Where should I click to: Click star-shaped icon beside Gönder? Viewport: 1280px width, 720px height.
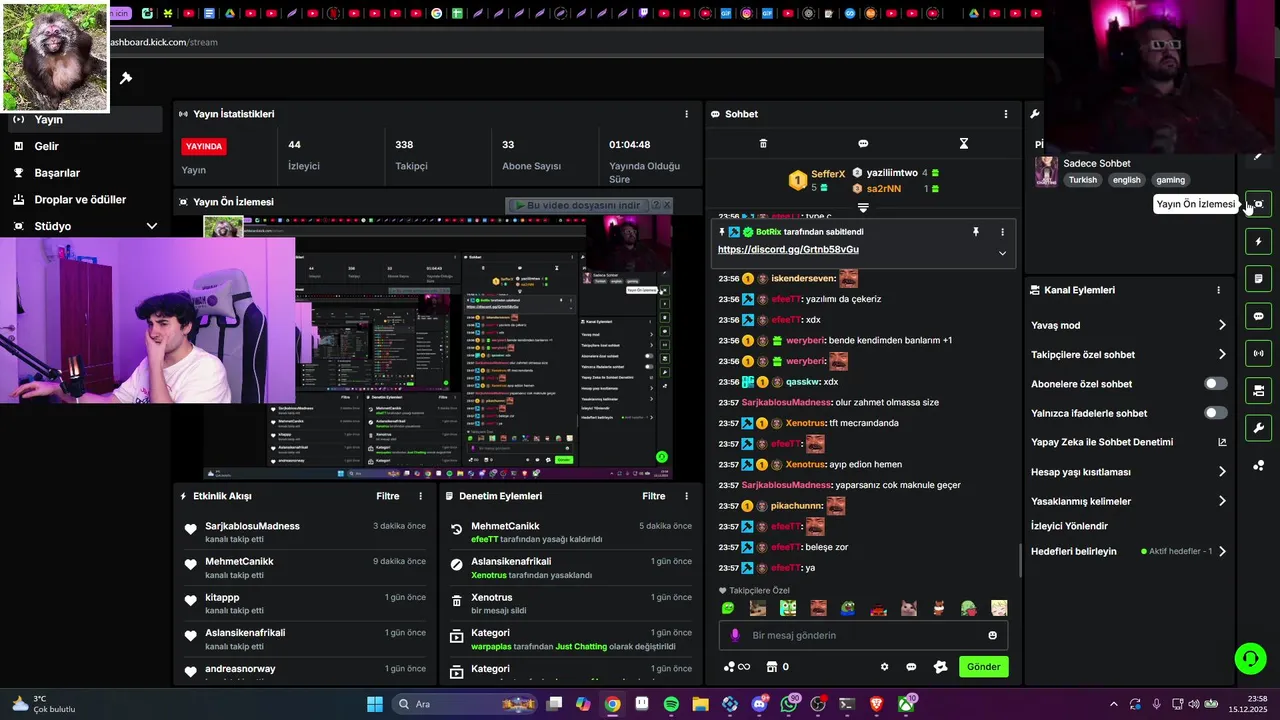(x=940, y=667)
